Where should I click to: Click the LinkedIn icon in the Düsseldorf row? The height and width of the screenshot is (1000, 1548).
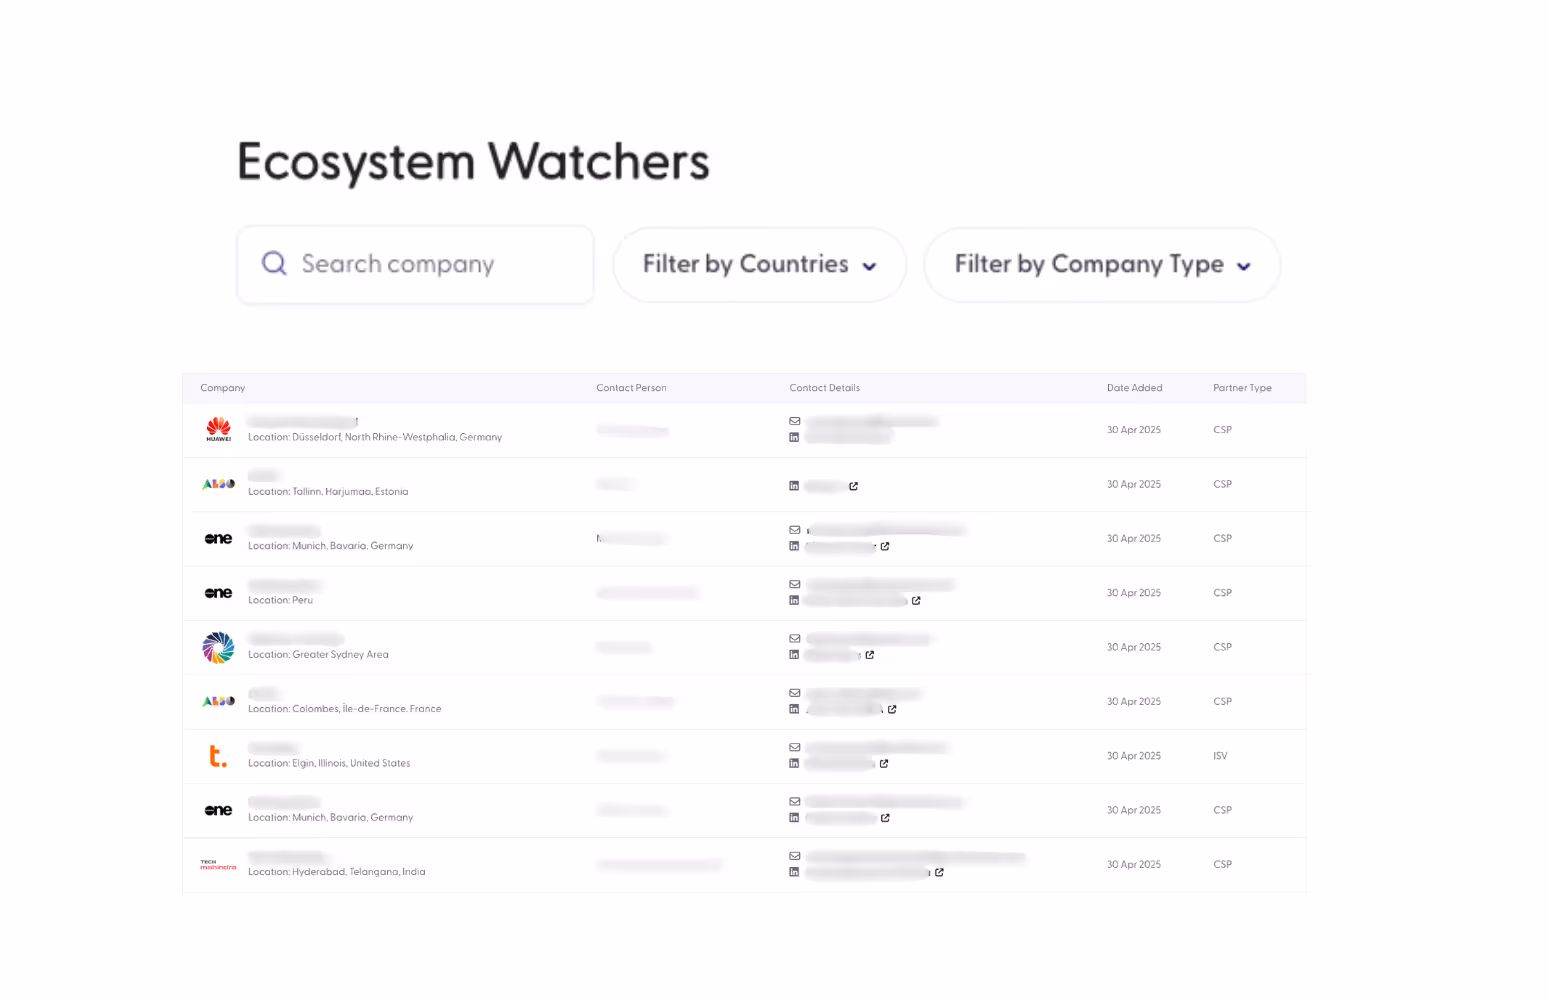[794, 437]
